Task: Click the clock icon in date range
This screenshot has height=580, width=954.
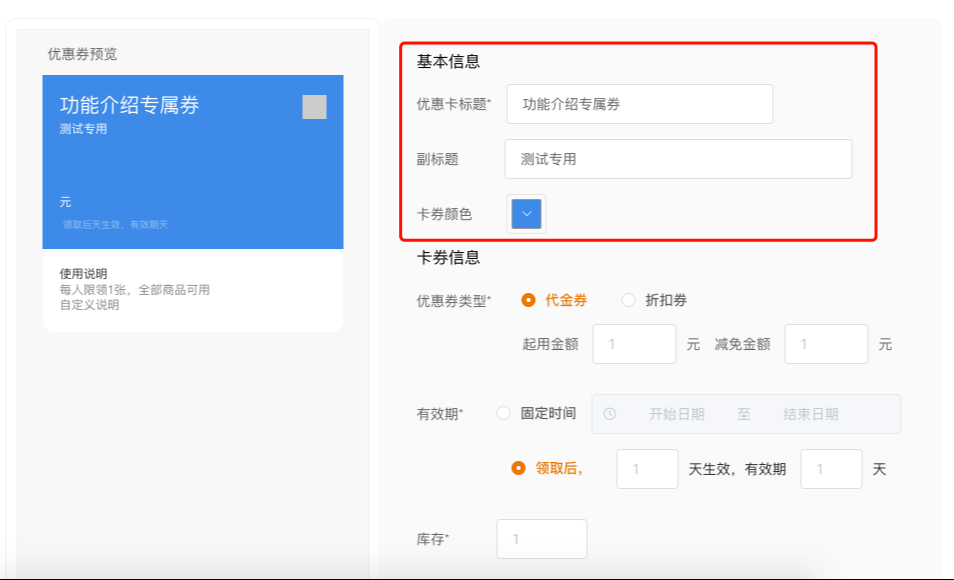Action: 609,414
